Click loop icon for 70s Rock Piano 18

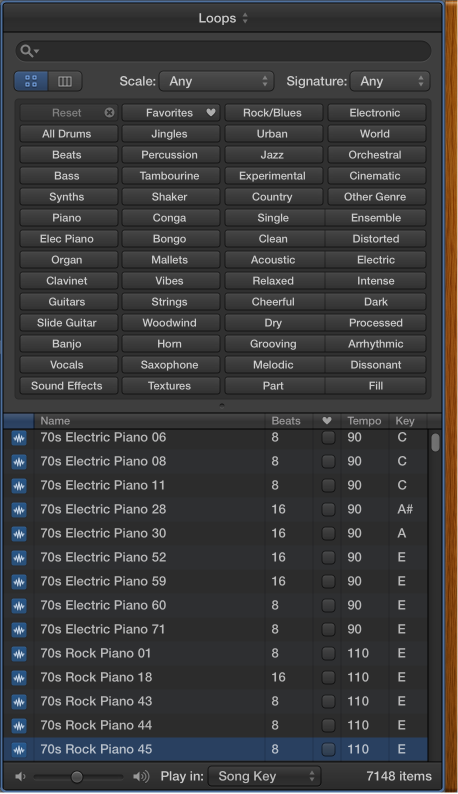[19, 678]
